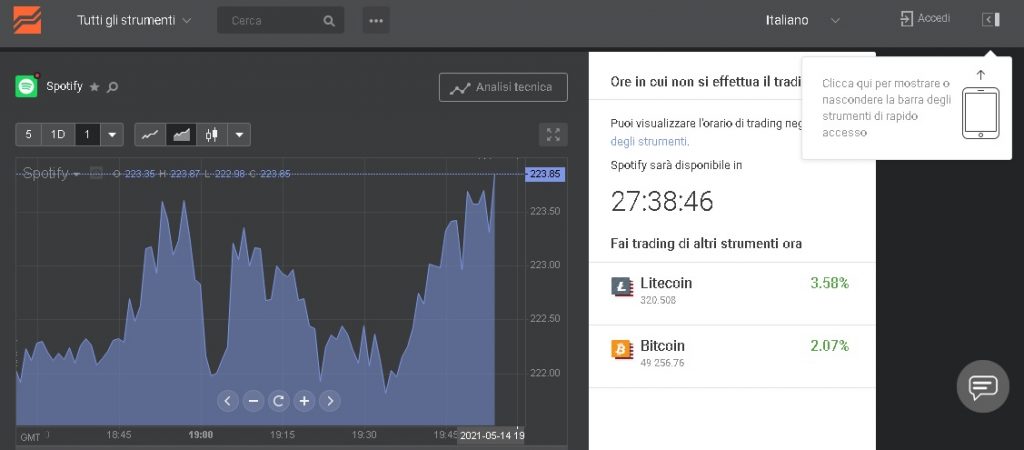Select the 1 minute timeframe button

coord(87,135)
